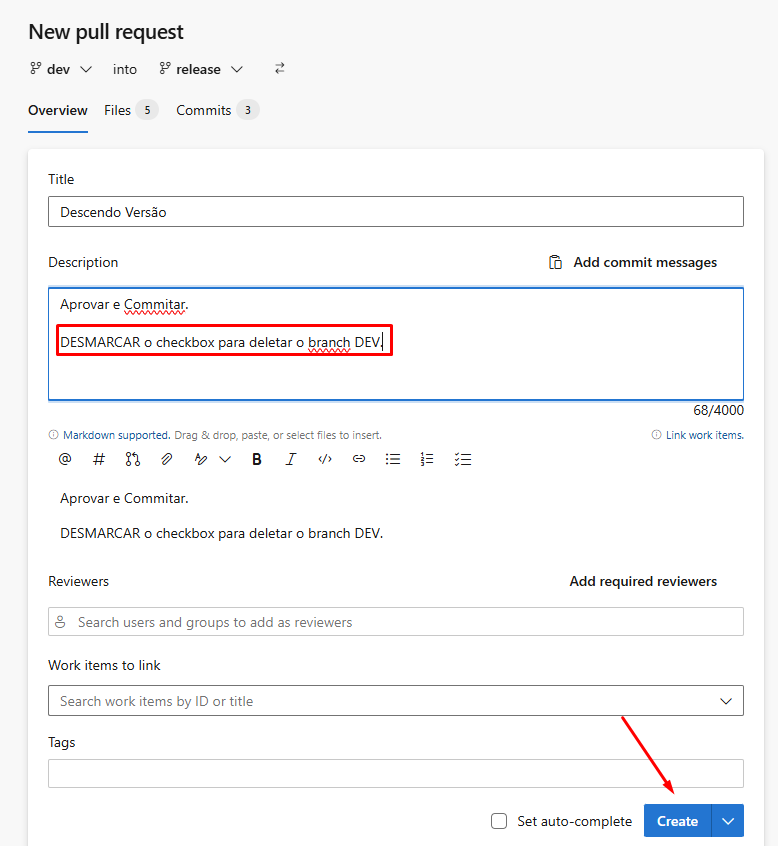
Task: Click the preview text 'Aprovar e Commitar.'
Action: coord(124,499)
